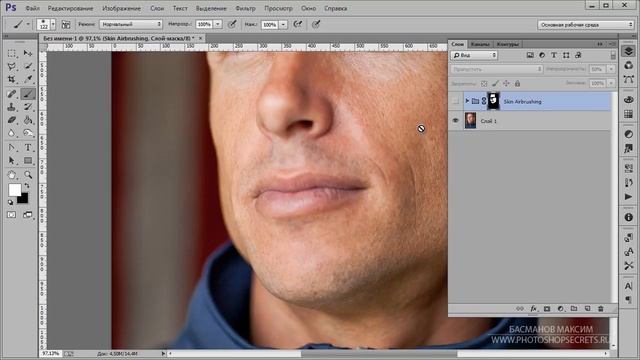Select the Hand tool
This screenshot has width=640, height=360.
11,175
